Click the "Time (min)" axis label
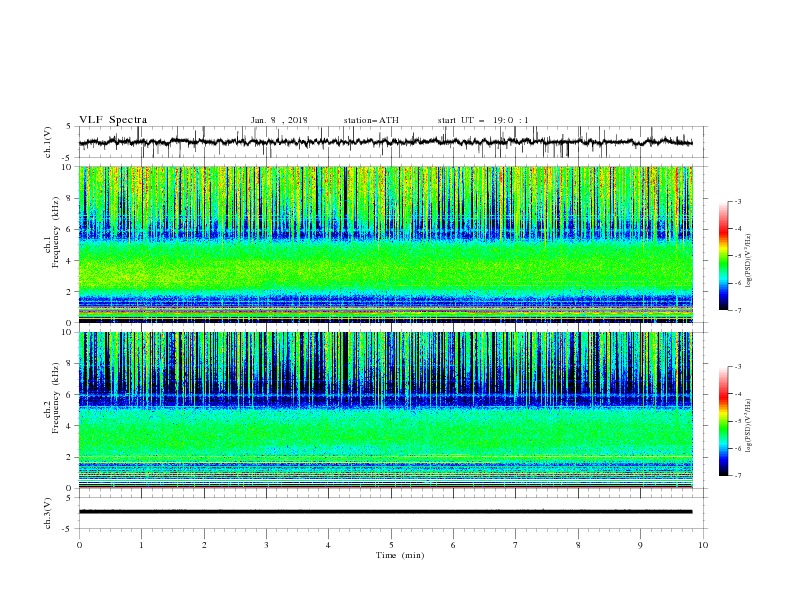Image resolution: width=792 pixels, height=612 pixels. click(x=400, y=555)
